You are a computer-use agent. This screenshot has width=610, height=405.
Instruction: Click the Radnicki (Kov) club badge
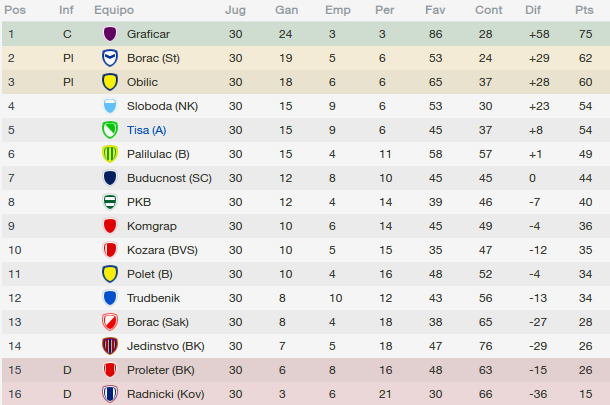click(110, 394)
